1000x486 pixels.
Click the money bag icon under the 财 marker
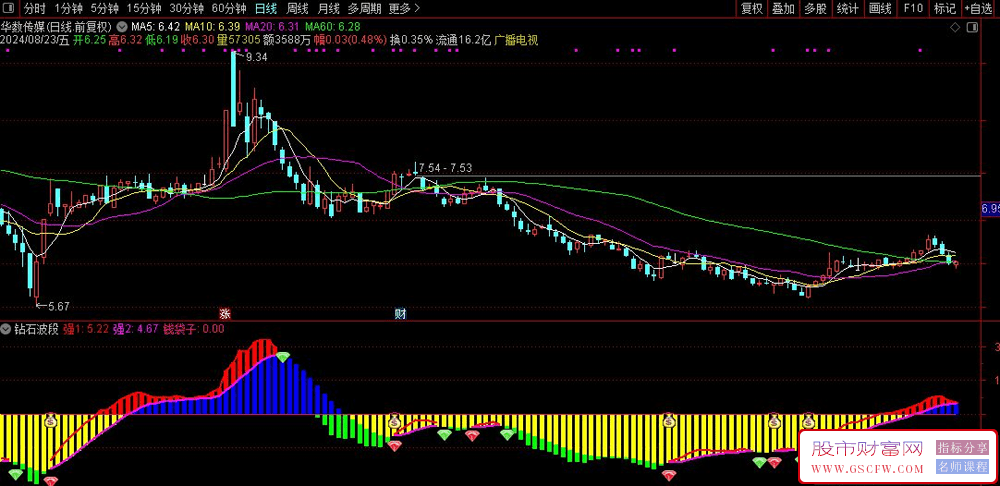click(x=395, y=420)
